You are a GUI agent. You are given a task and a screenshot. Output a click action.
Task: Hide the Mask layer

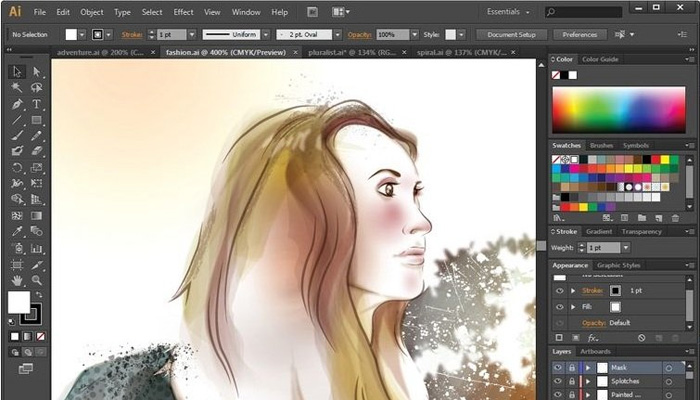[x=558, y=368]
